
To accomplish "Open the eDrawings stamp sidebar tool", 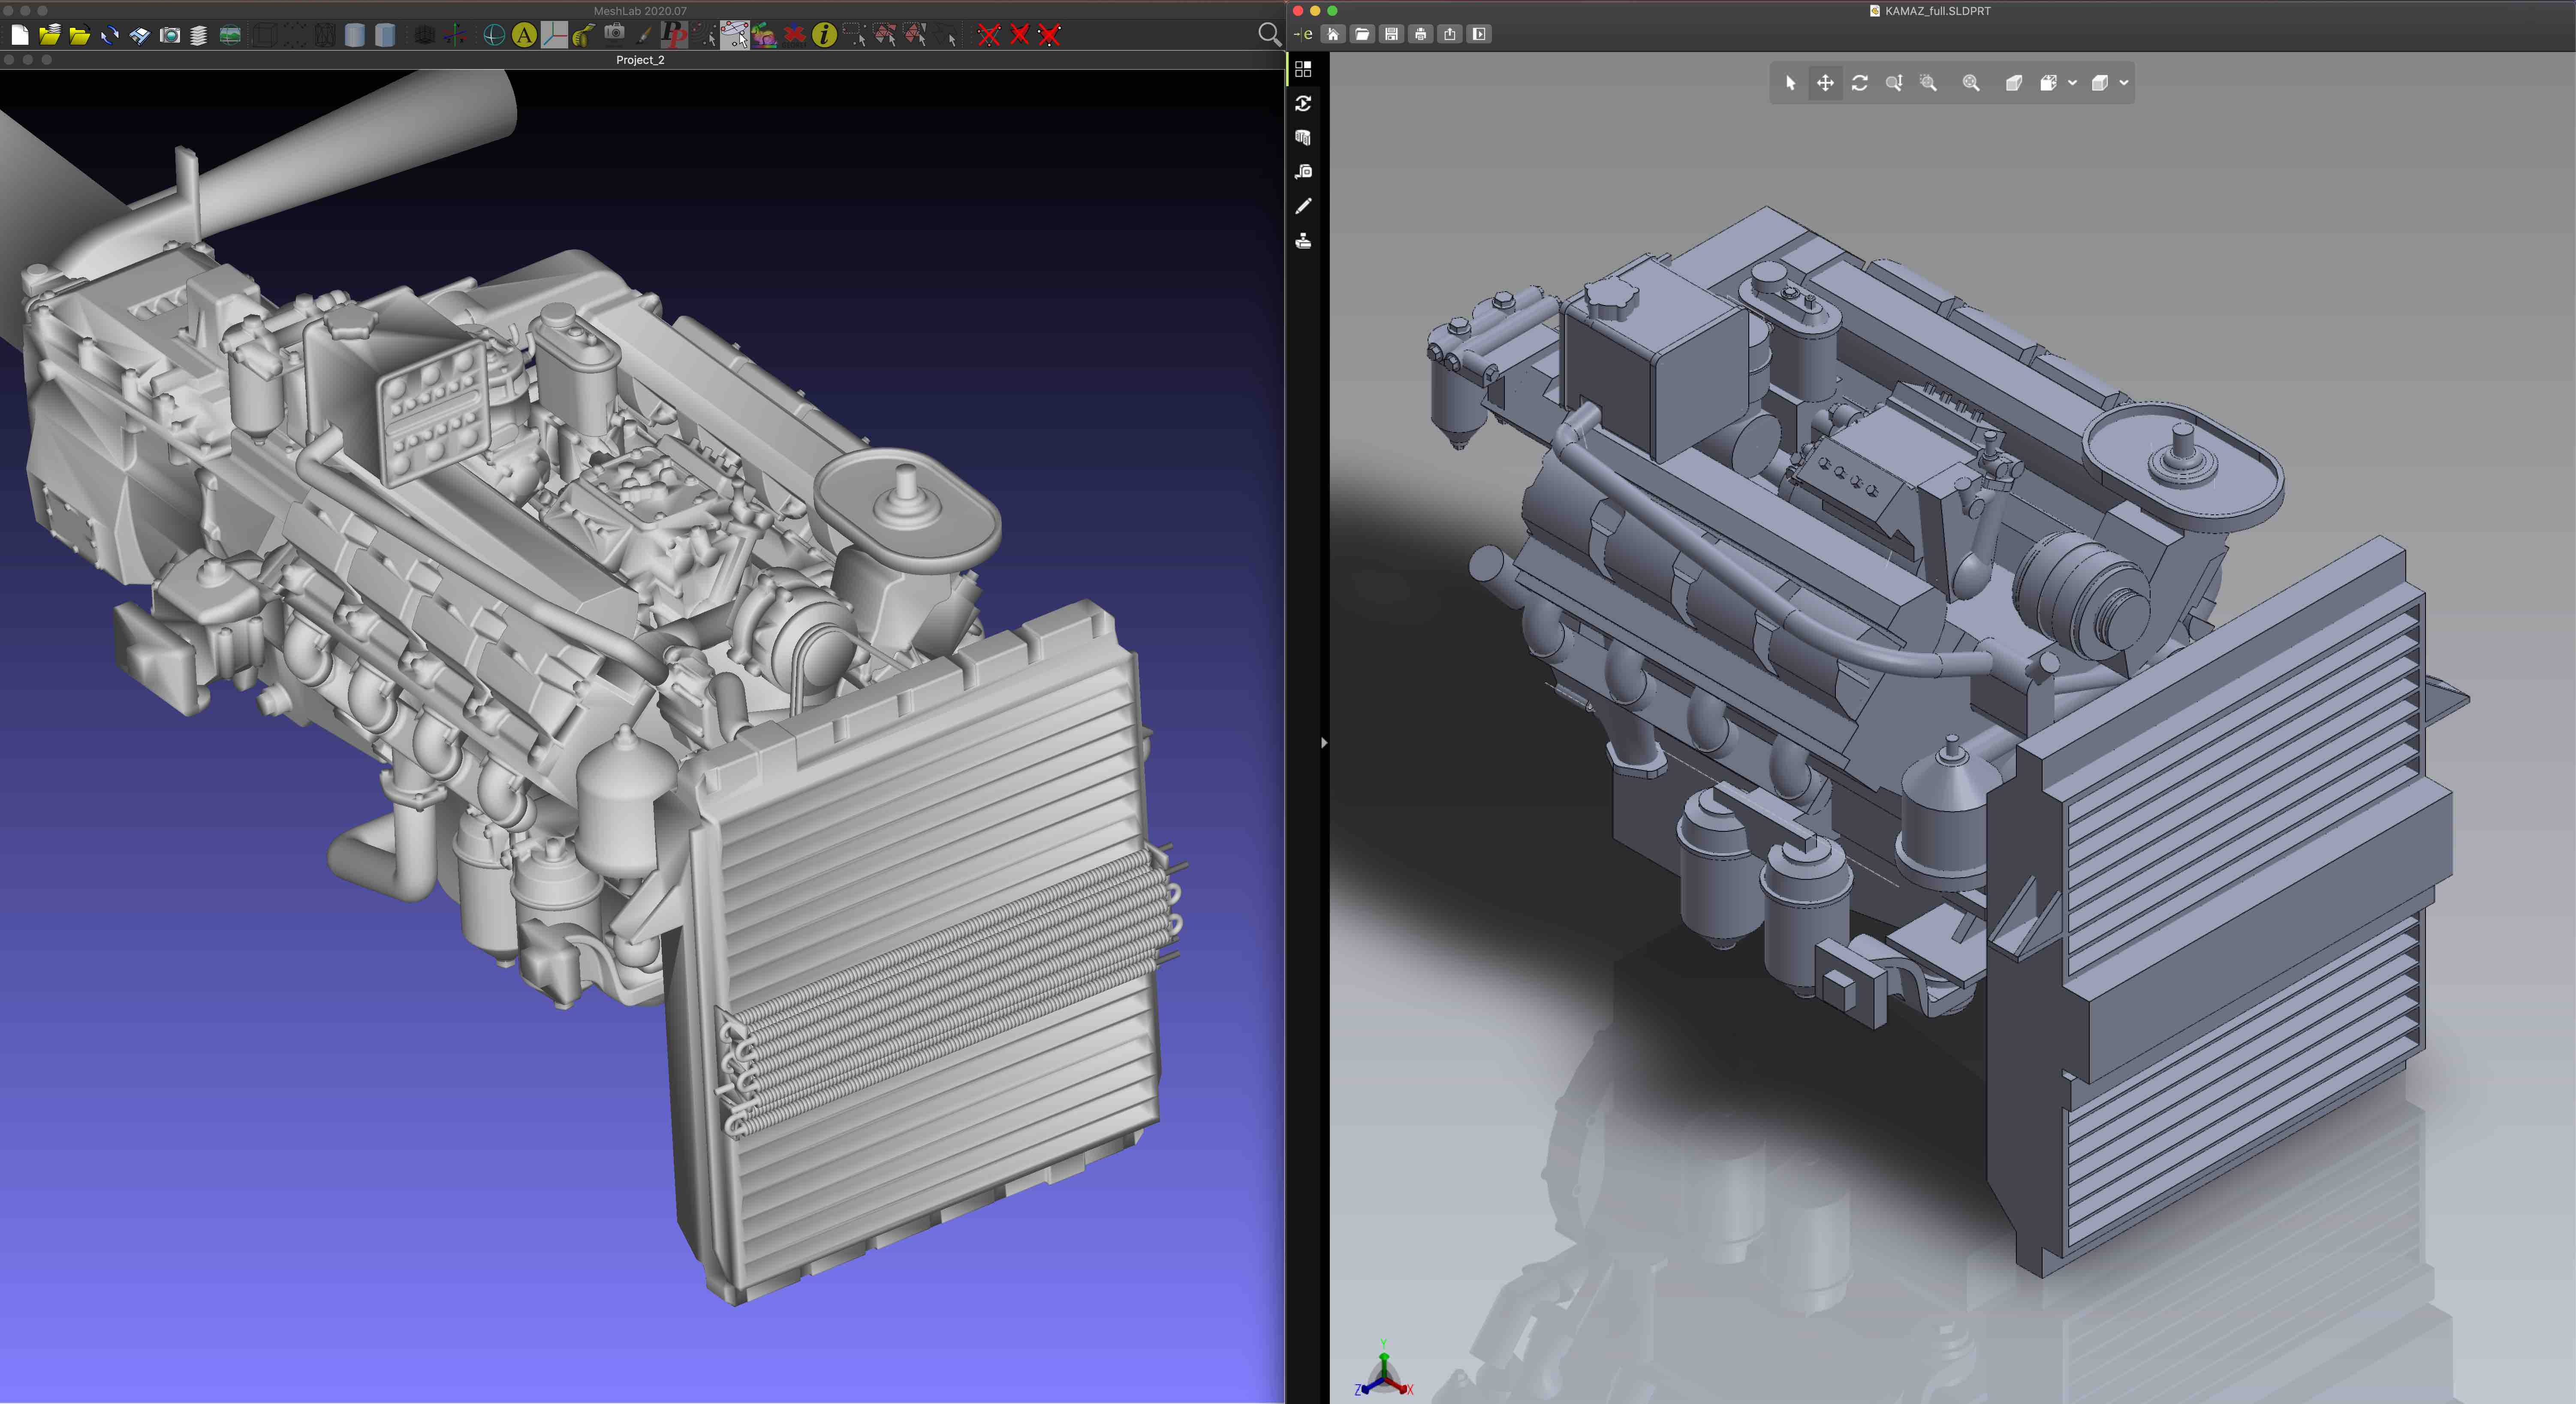I will (x=1303, y=241).
